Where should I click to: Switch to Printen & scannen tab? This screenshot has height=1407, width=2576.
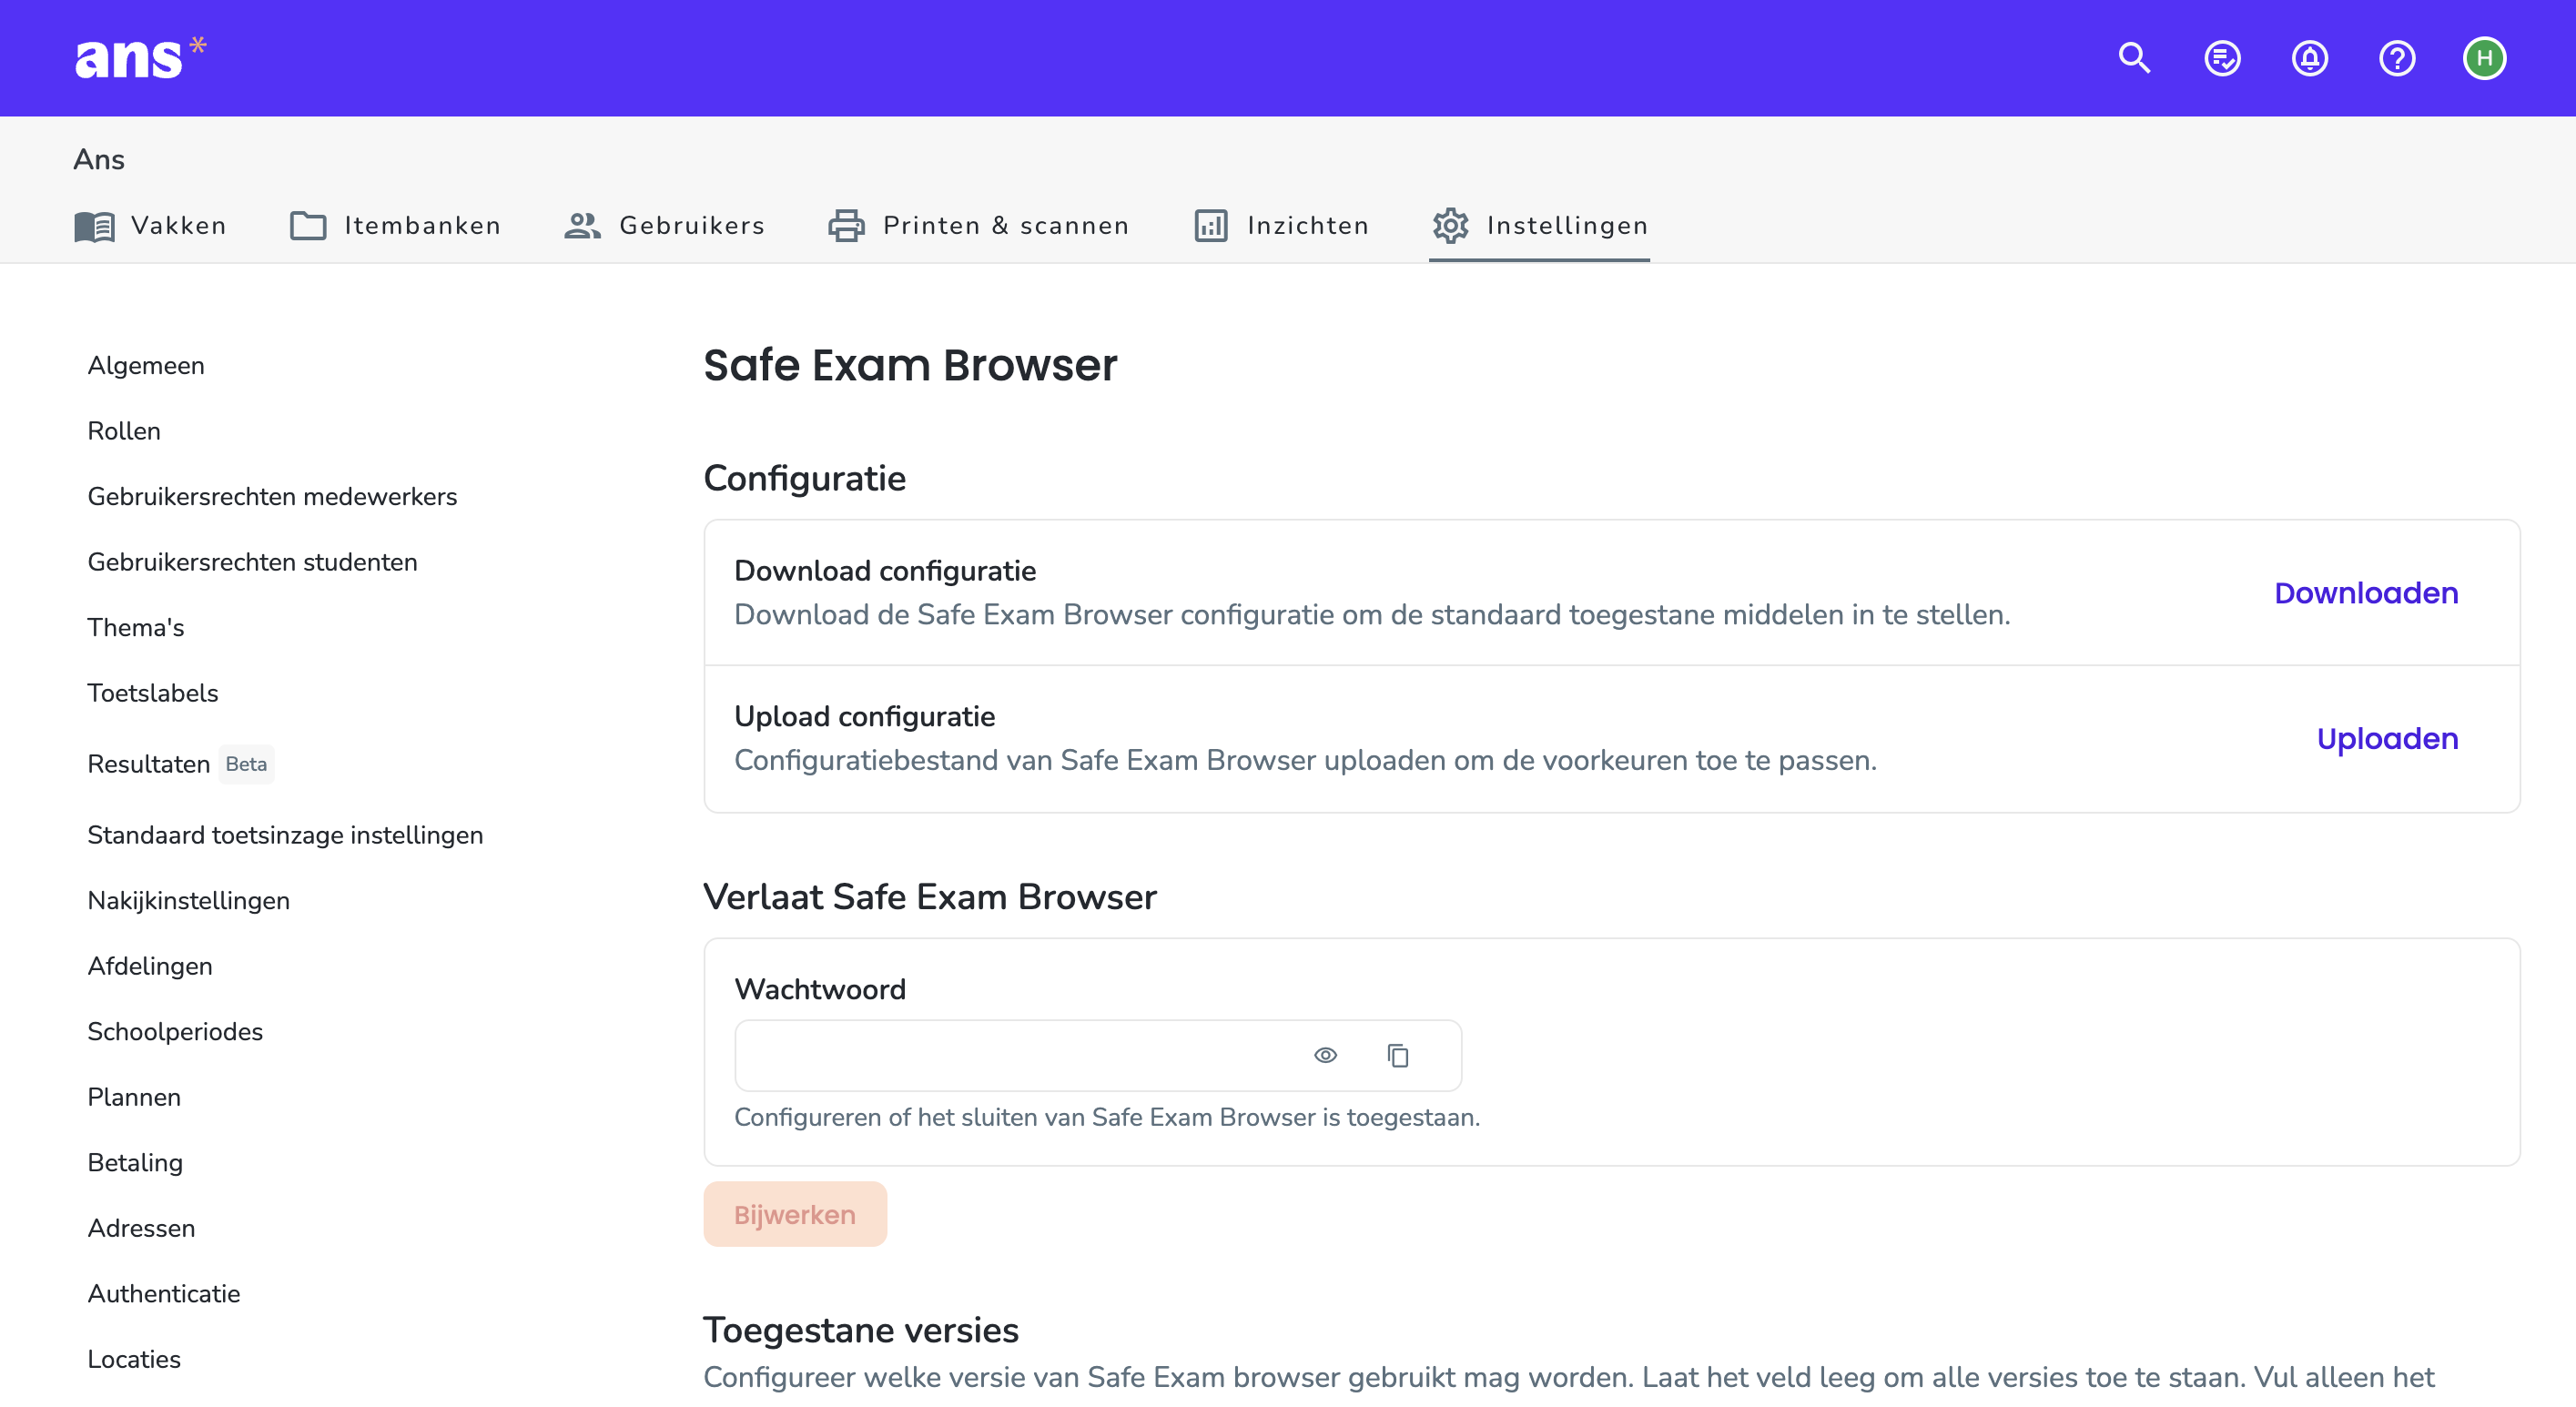point(979,226)
